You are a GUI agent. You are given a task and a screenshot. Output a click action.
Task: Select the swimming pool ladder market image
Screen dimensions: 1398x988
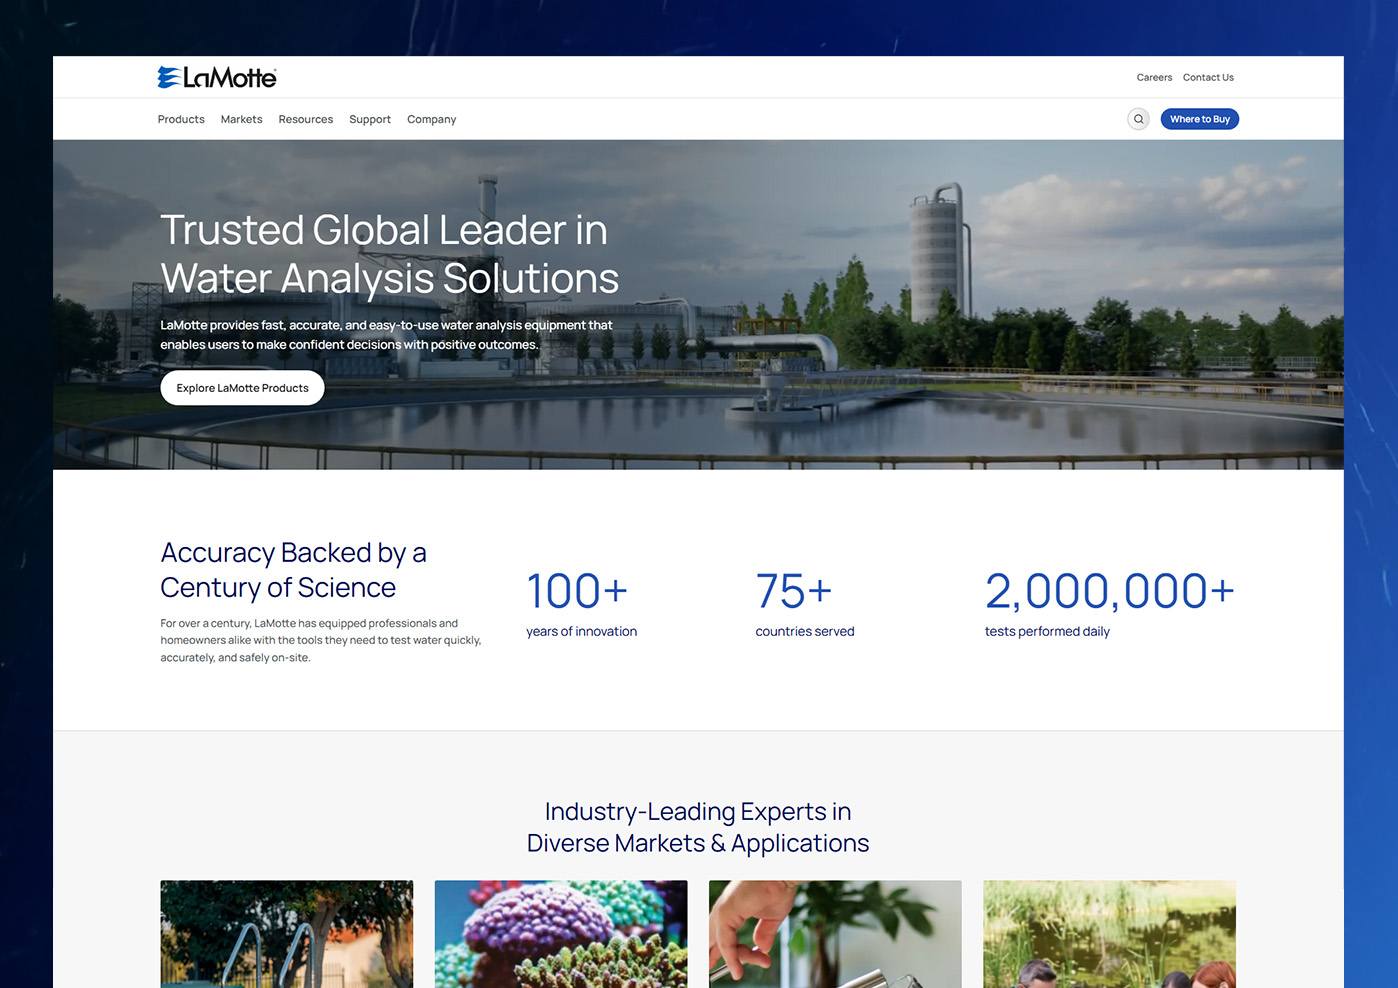point(286,934)
